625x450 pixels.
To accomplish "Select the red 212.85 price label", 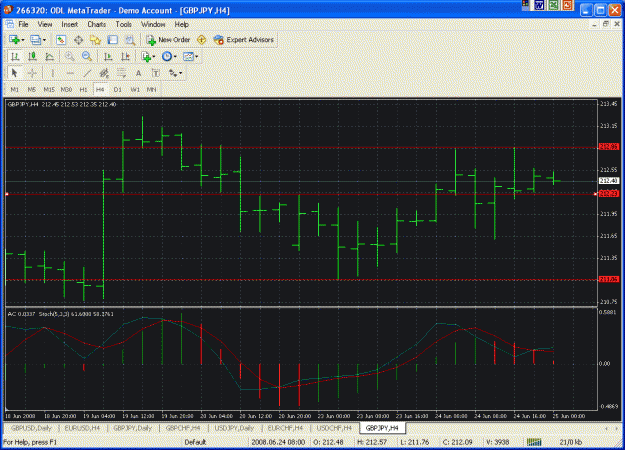I will [609, 147].
